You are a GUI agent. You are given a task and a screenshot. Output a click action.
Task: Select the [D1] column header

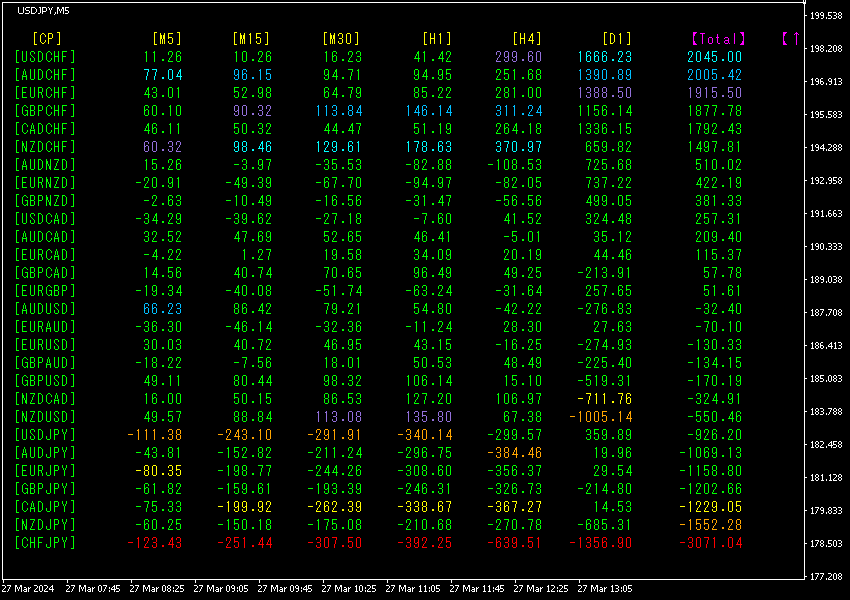617,38
